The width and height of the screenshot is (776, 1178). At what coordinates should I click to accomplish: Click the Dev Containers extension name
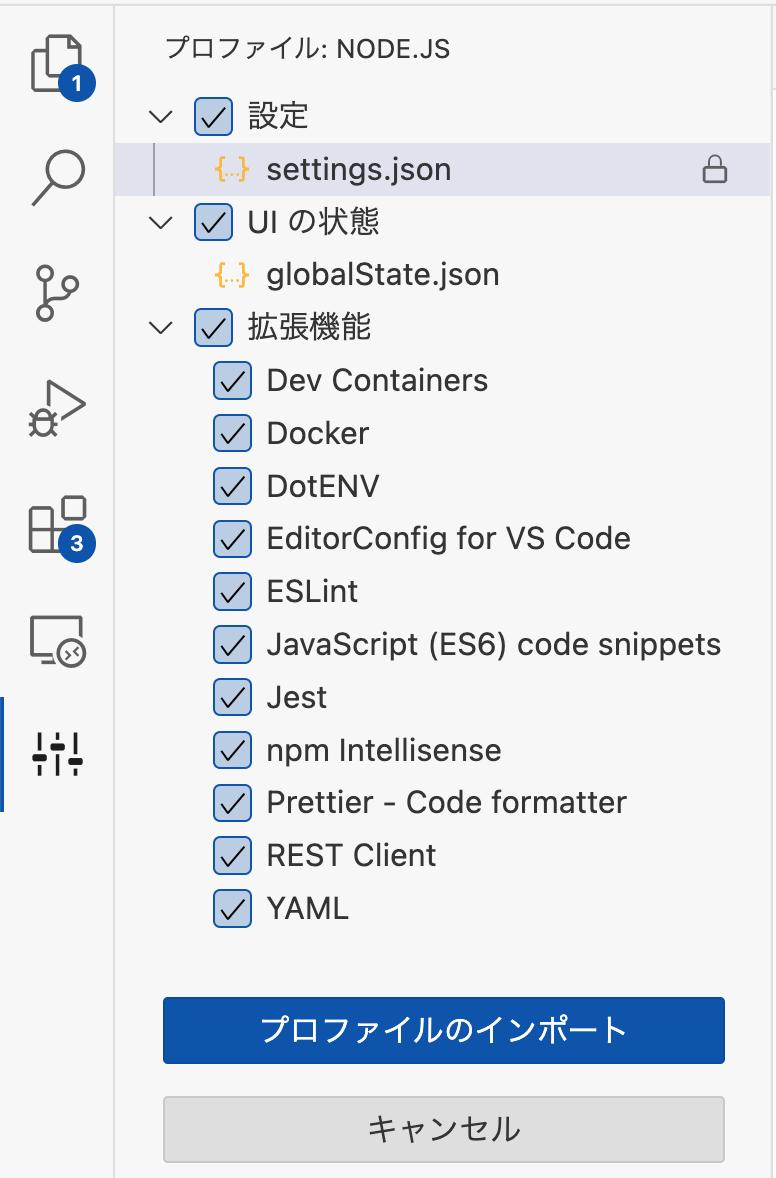coord(377,380)
